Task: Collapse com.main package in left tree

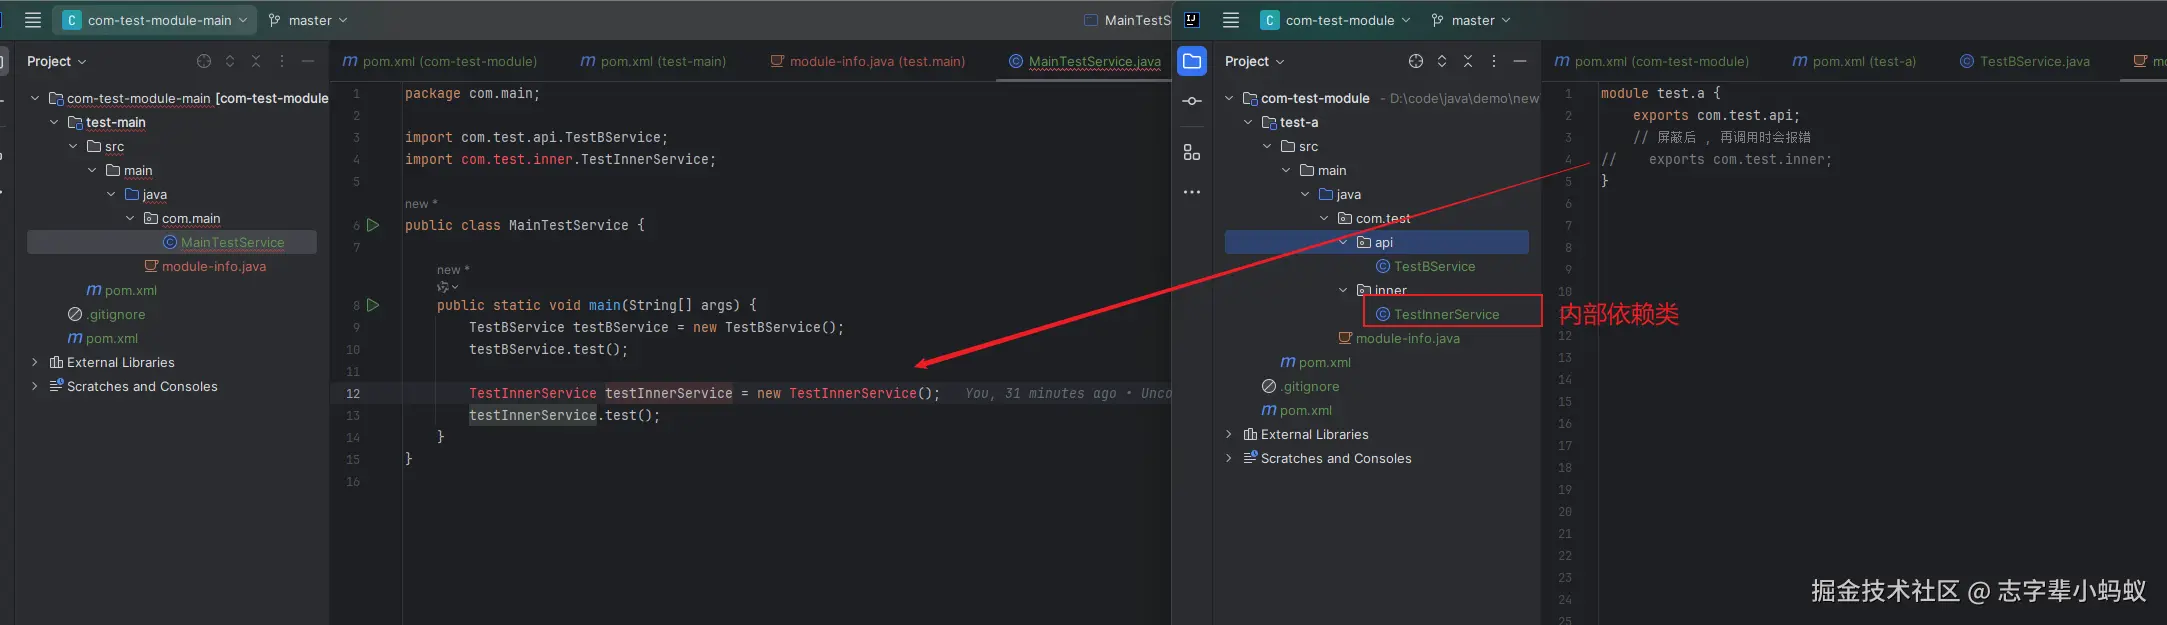Action: pos(130,218)
